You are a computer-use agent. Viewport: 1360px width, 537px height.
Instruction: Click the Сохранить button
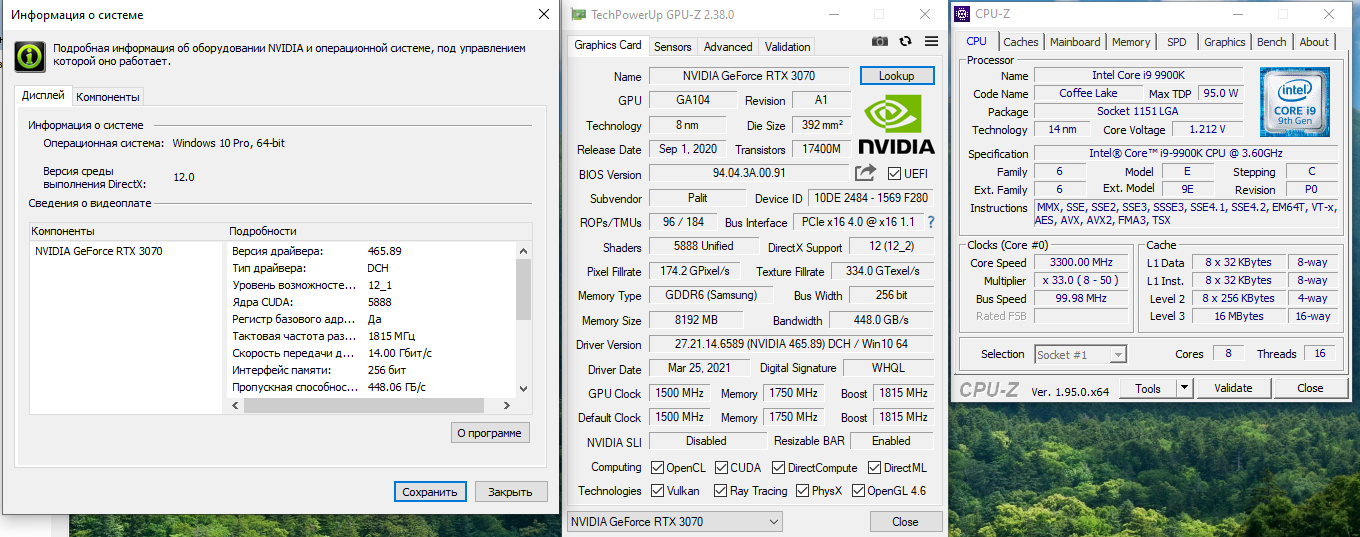(x=429, y=492)
